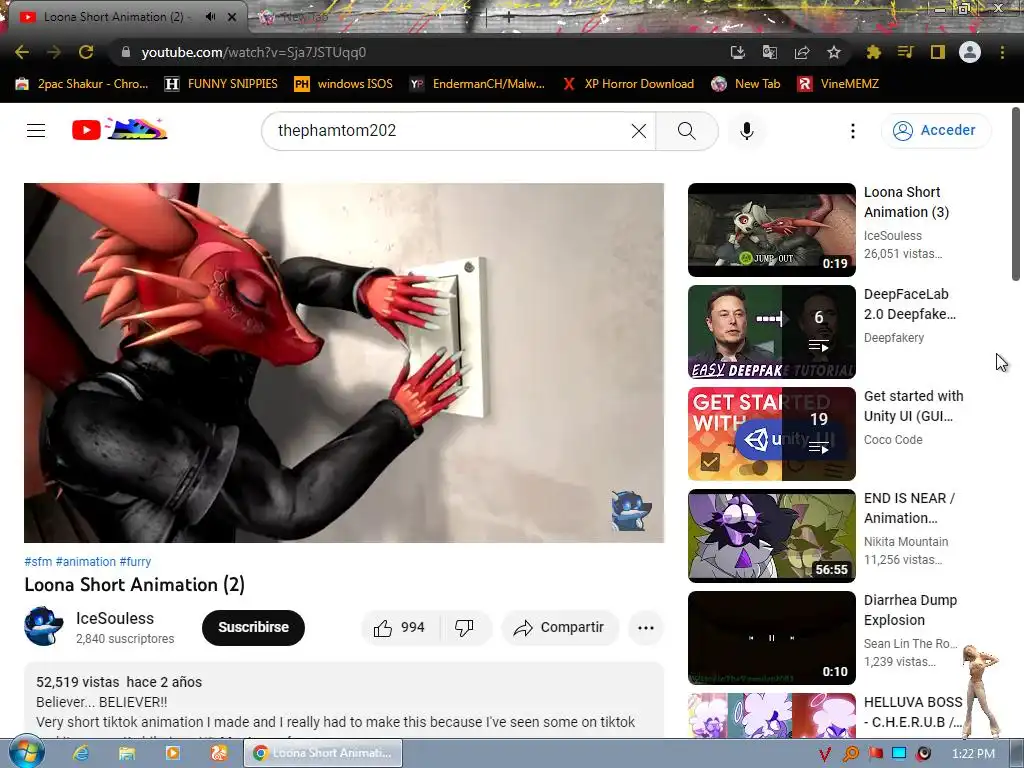The height and width of the screenshot is (768, 1024).
Task: Open the New Tab bookmark
Action: 746,84
